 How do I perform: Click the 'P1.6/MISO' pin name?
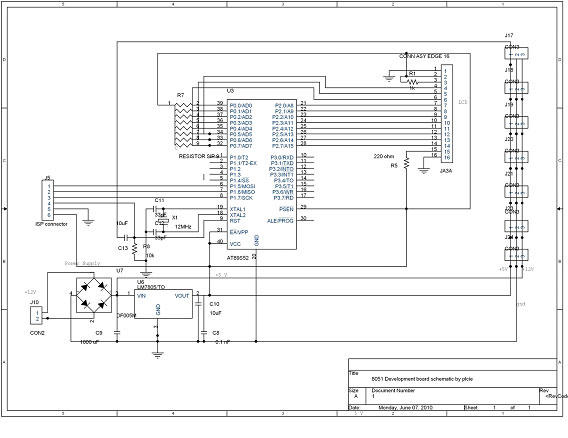[242, 192]
